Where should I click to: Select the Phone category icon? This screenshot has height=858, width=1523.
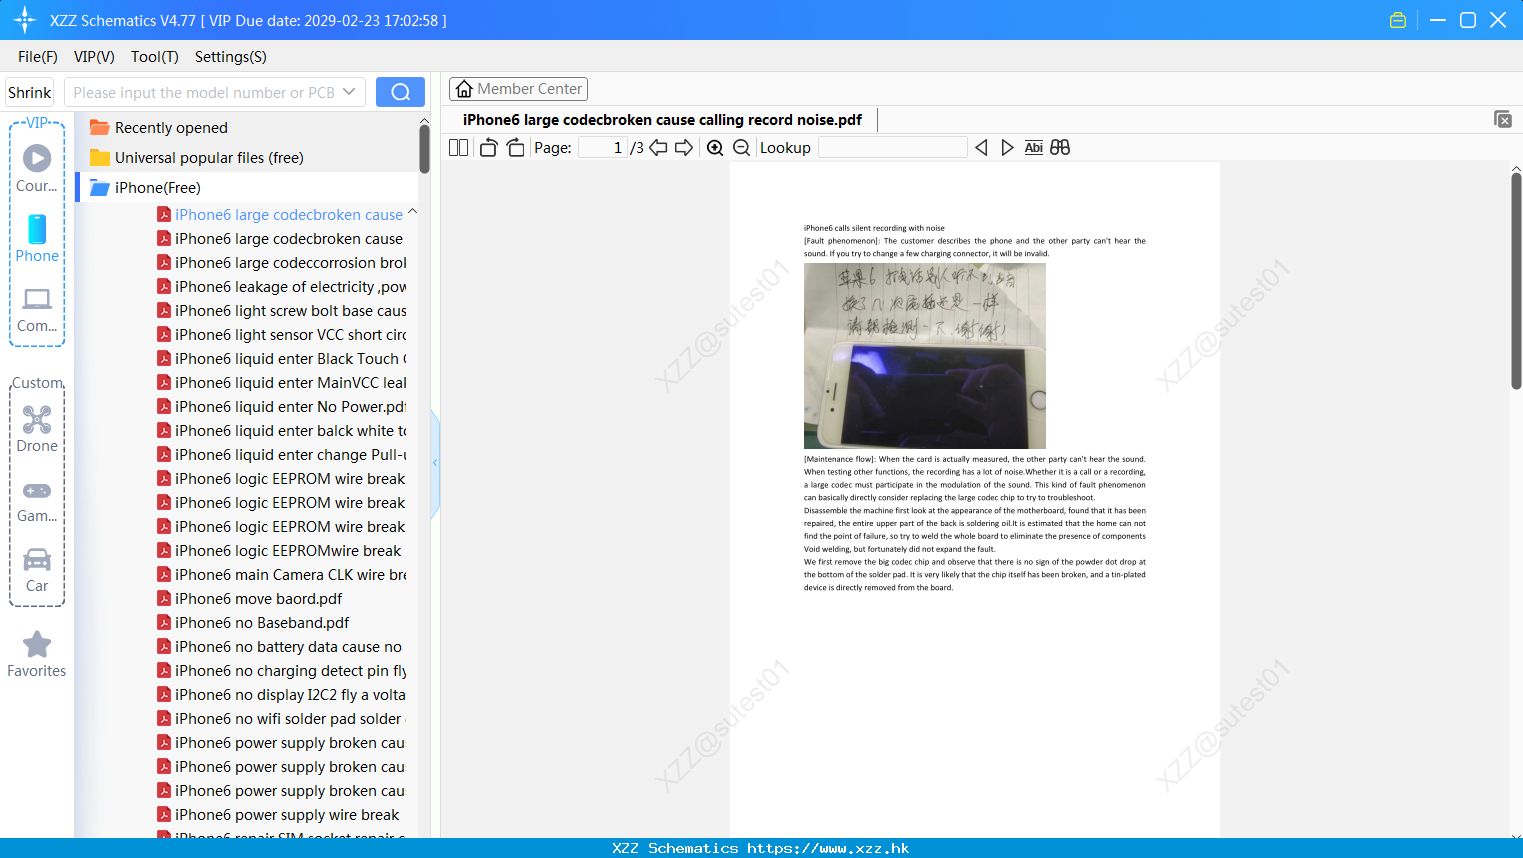click(x=37, y=238)
